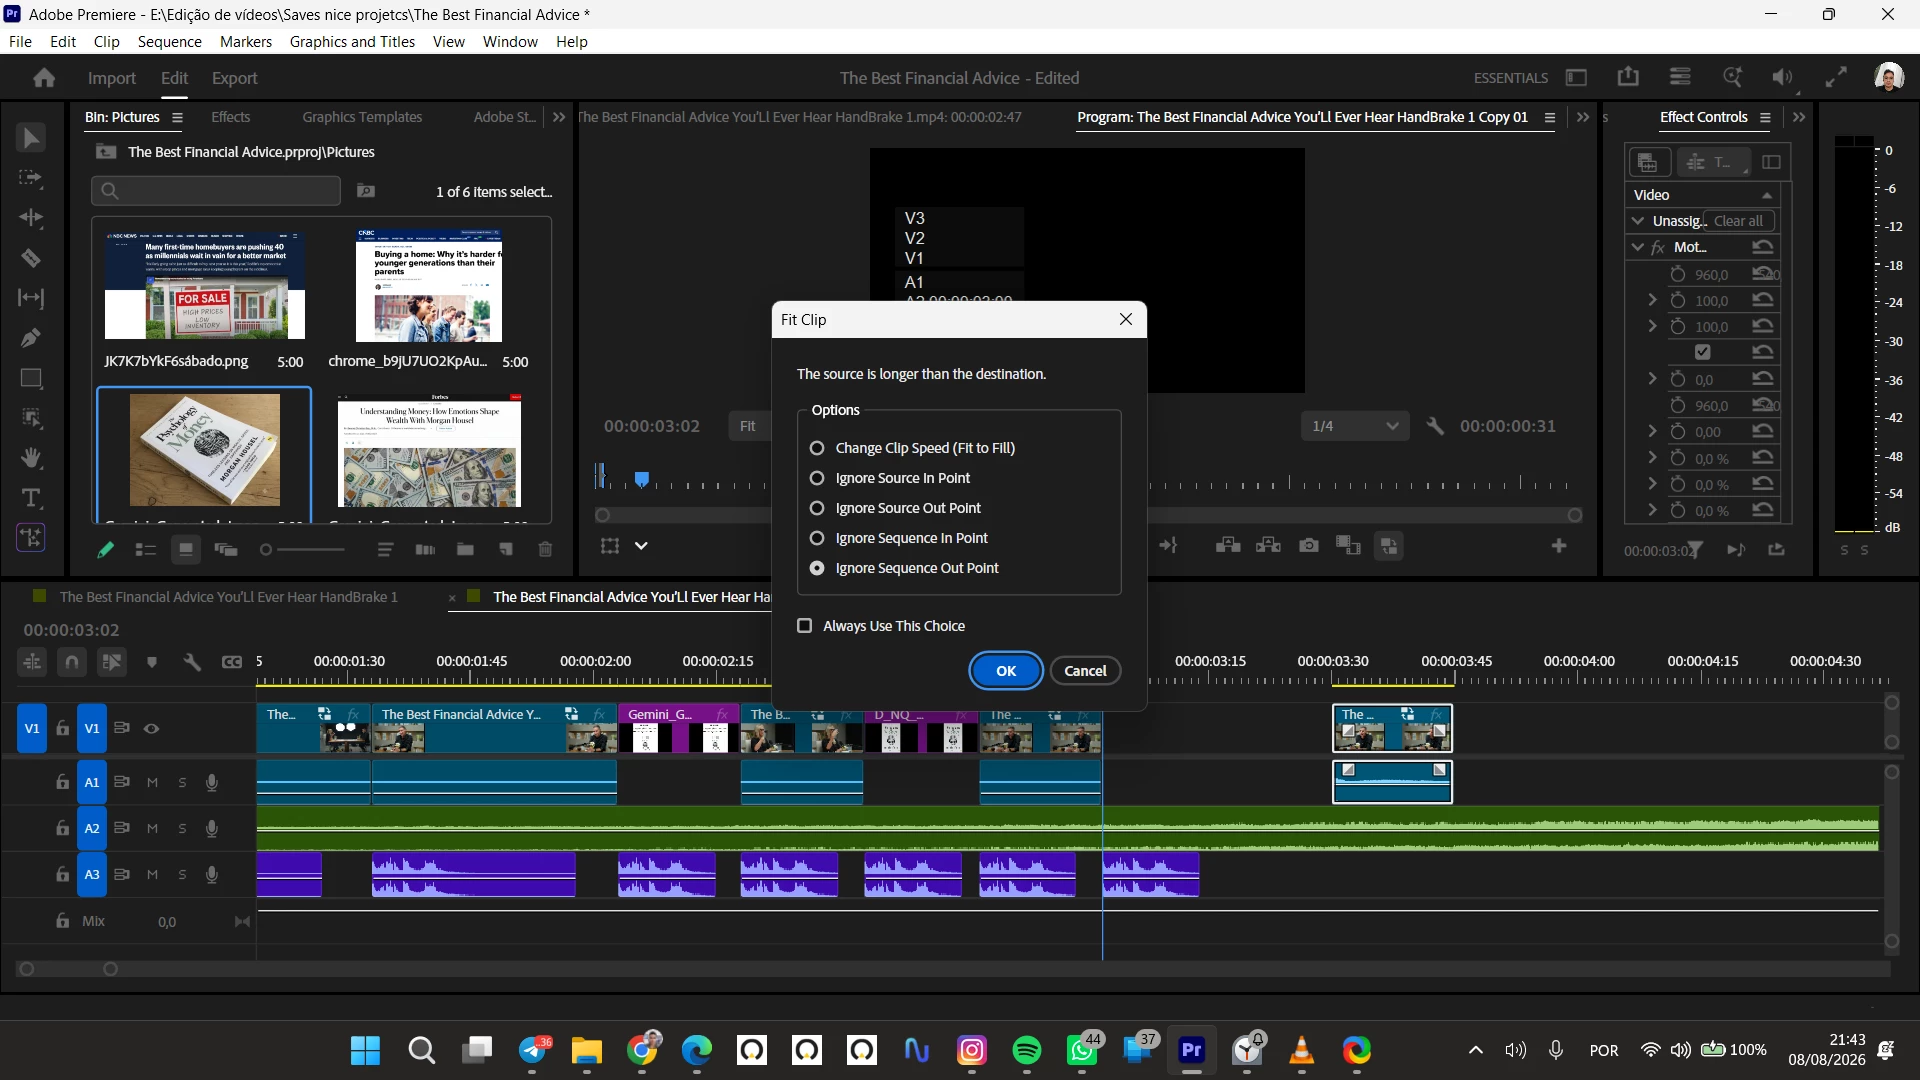Go to the Home screen icon

(x=44, y=78)
